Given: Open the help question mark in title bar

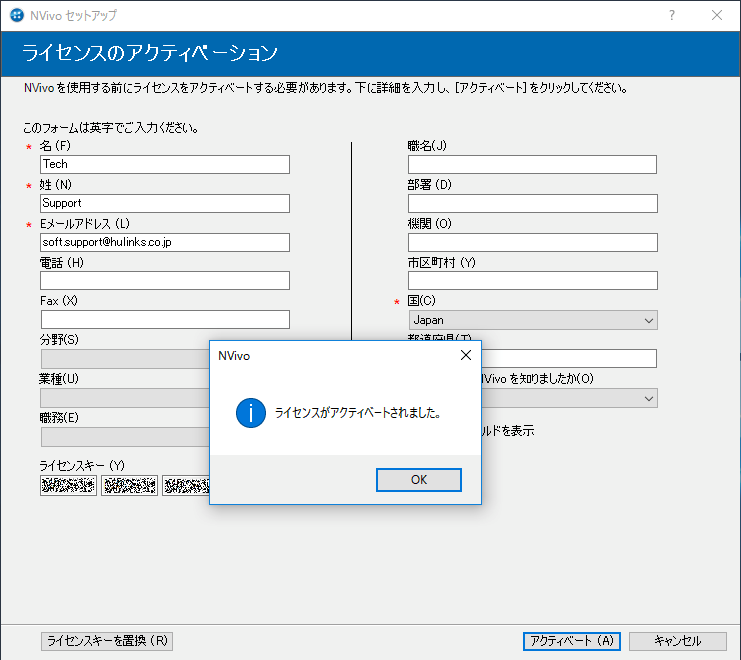Looking at the screenshot, I should pyautogui.click(x=672, y=15).
